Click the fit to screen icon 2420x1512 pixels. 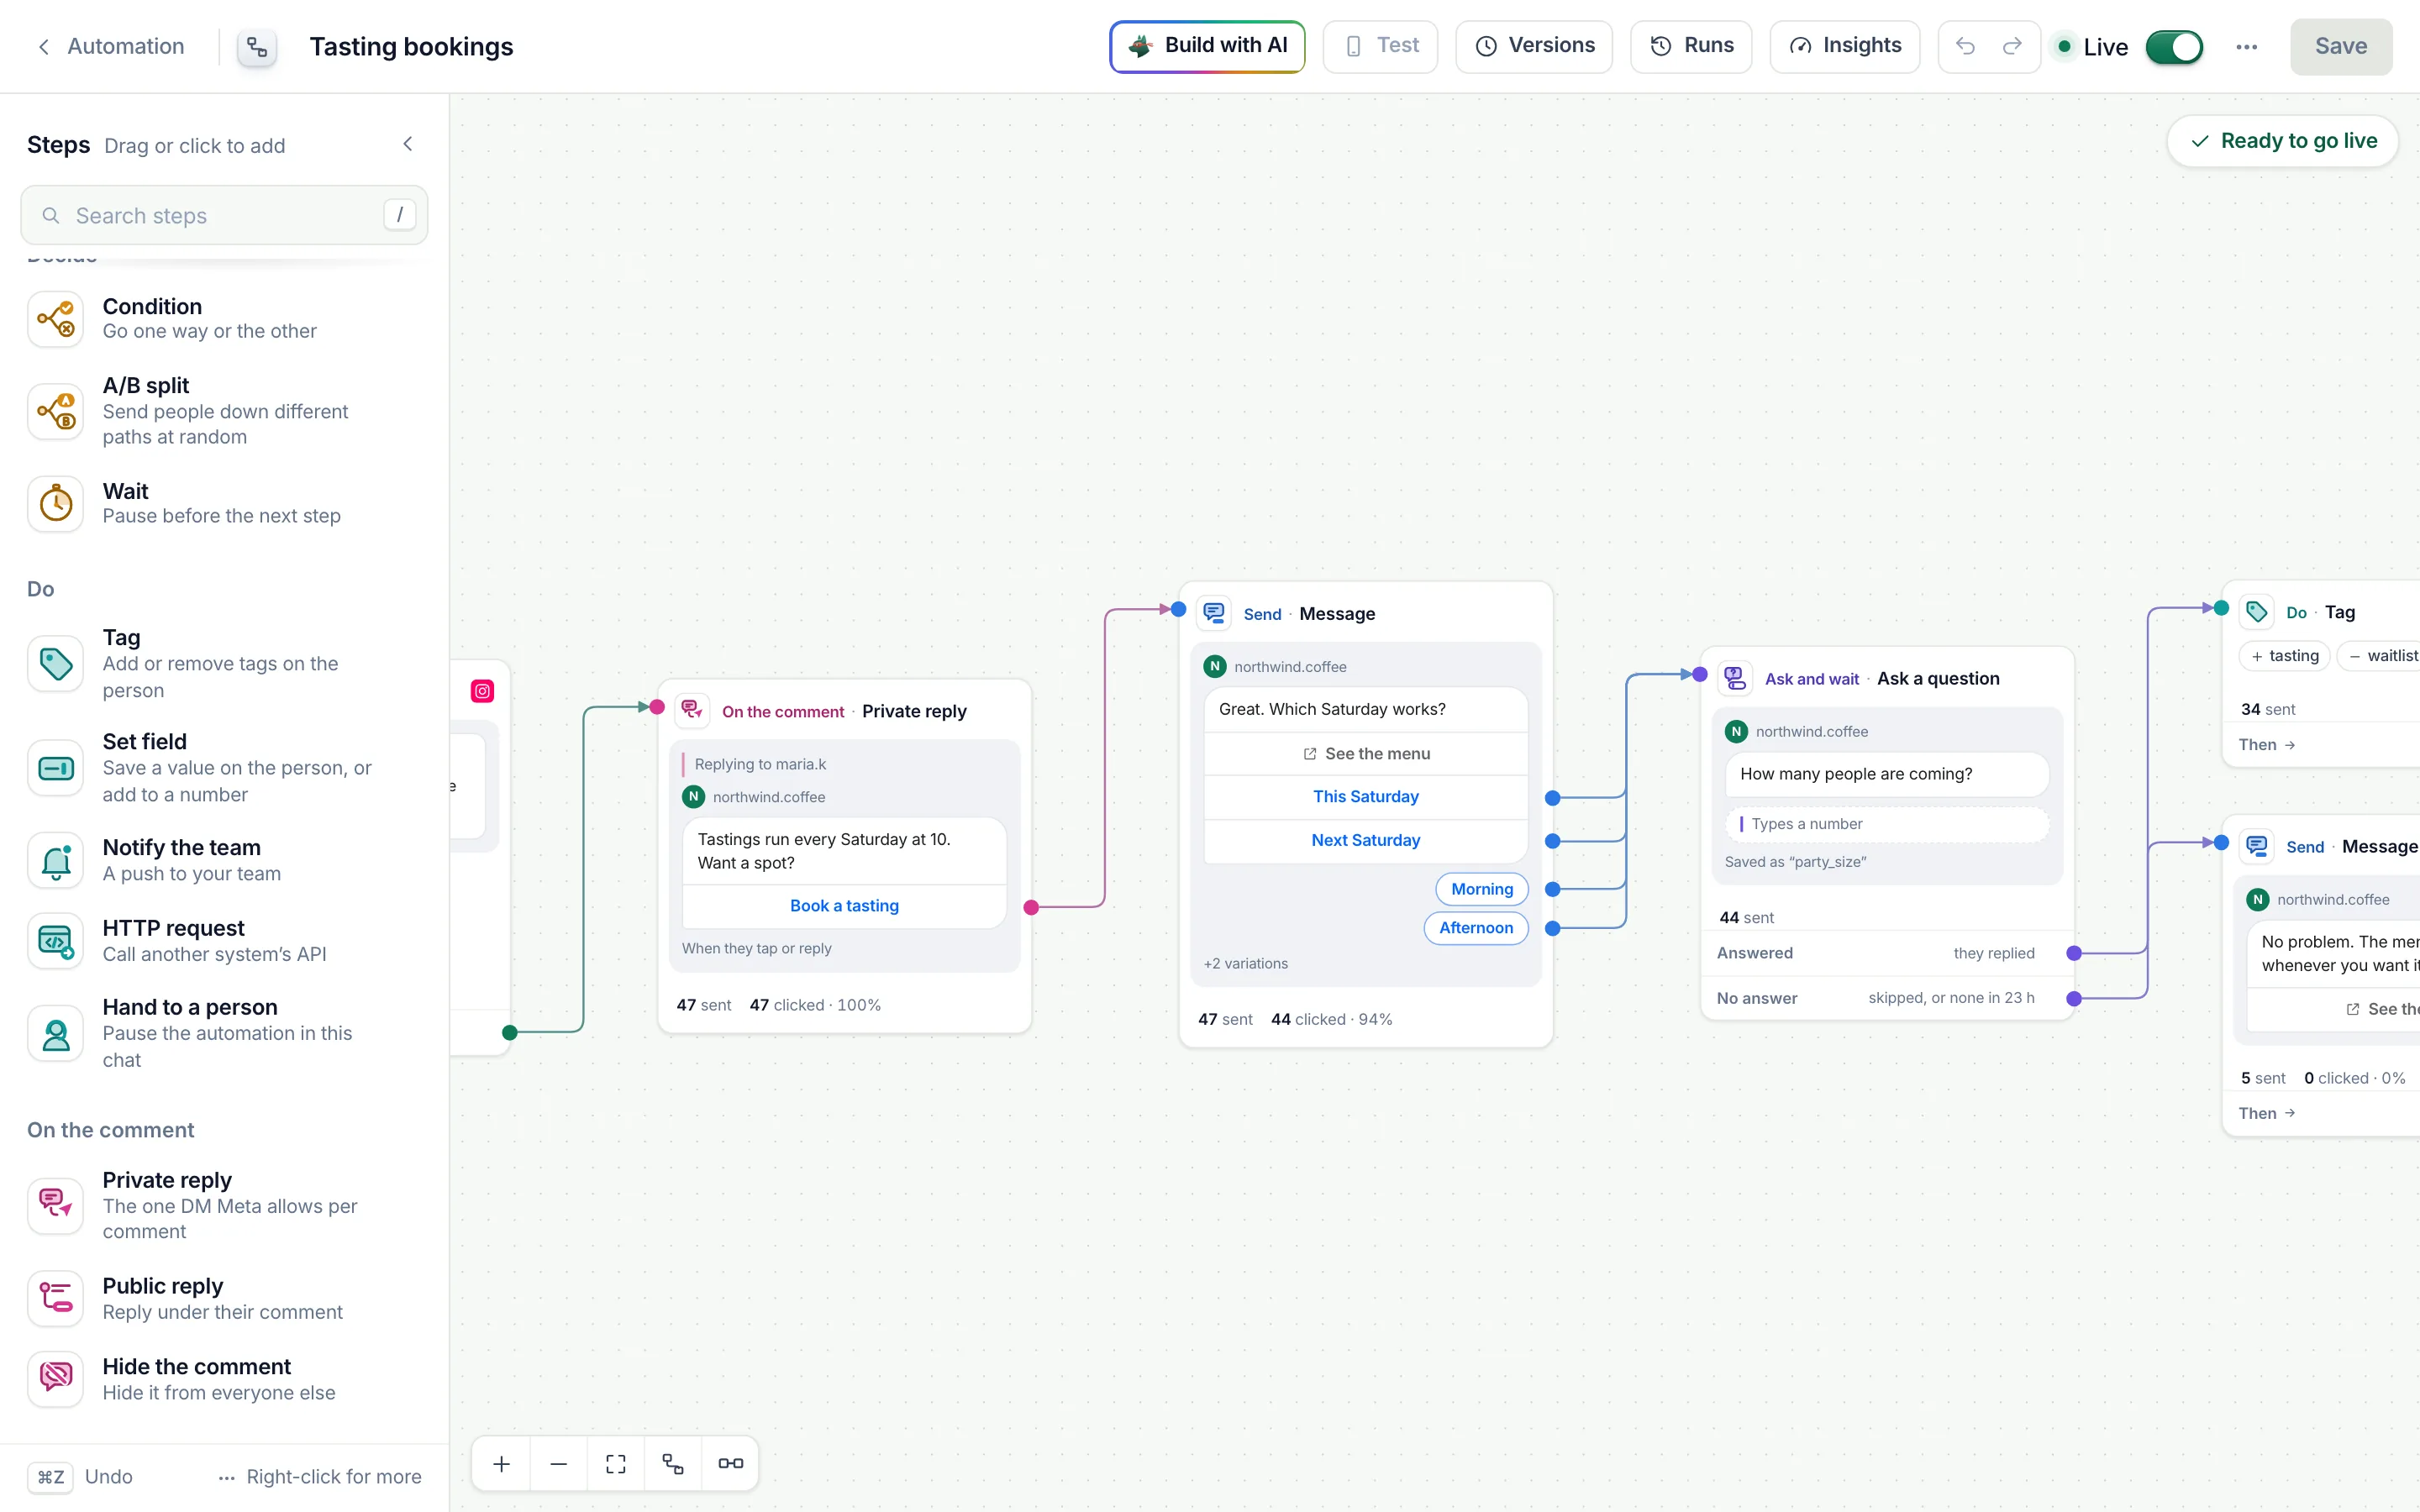coord(616,1464)
